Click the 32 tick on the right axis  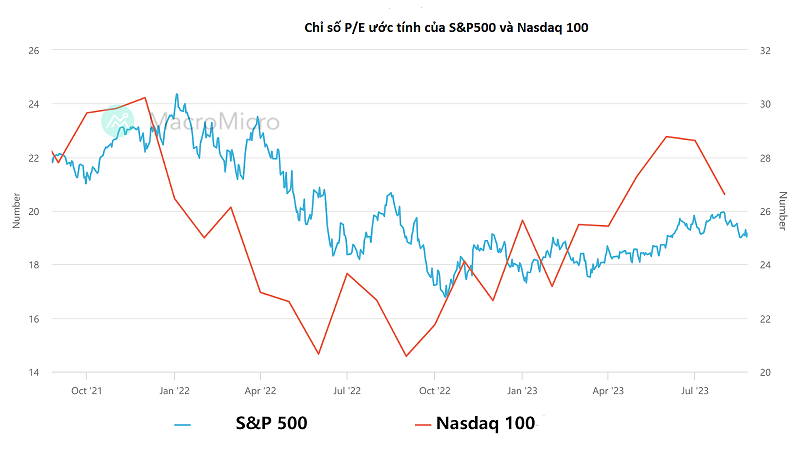click(766, 50)
